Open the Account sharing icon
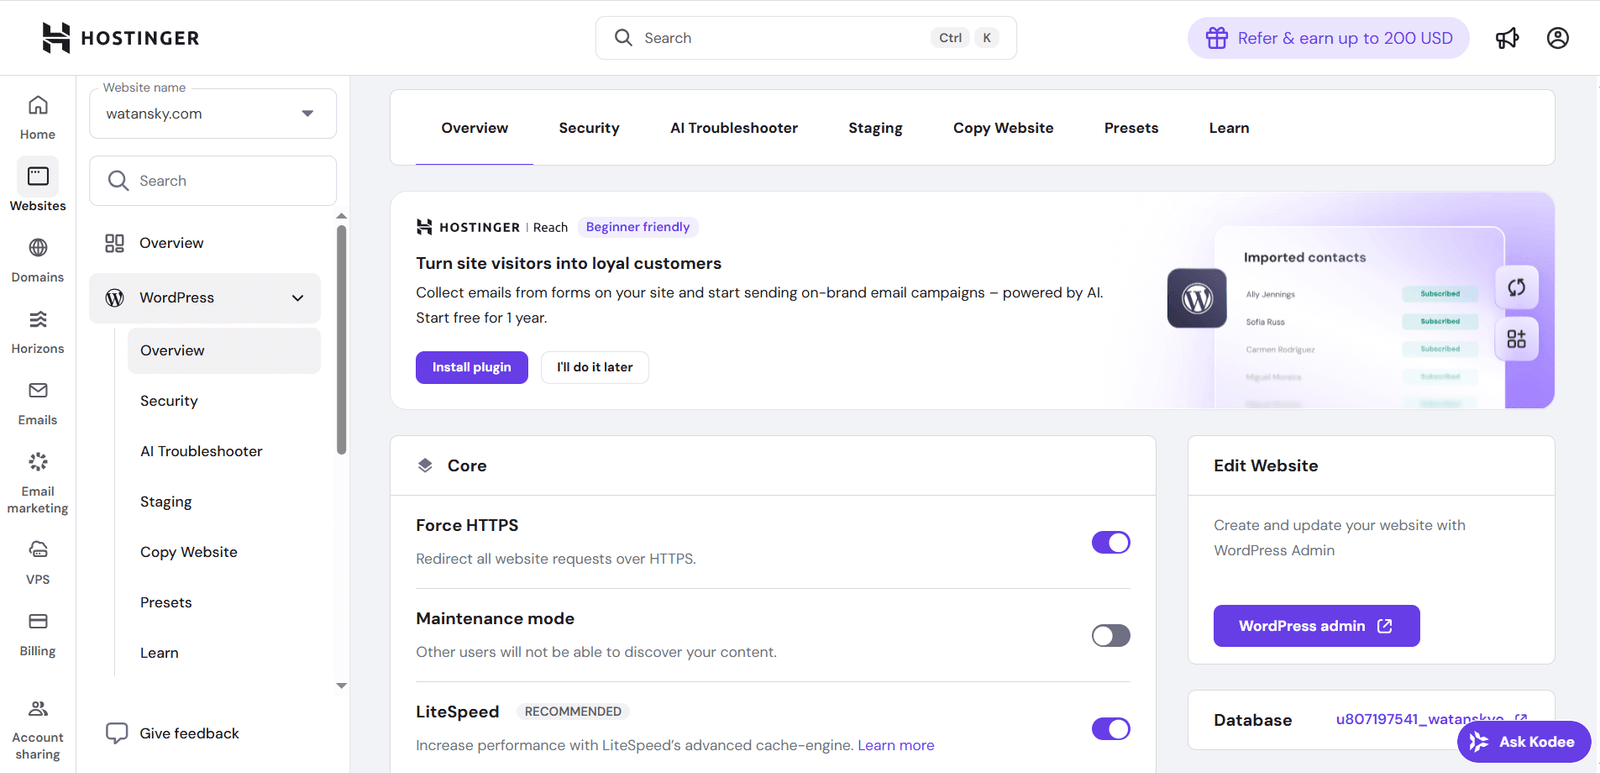 pos(38,708)
